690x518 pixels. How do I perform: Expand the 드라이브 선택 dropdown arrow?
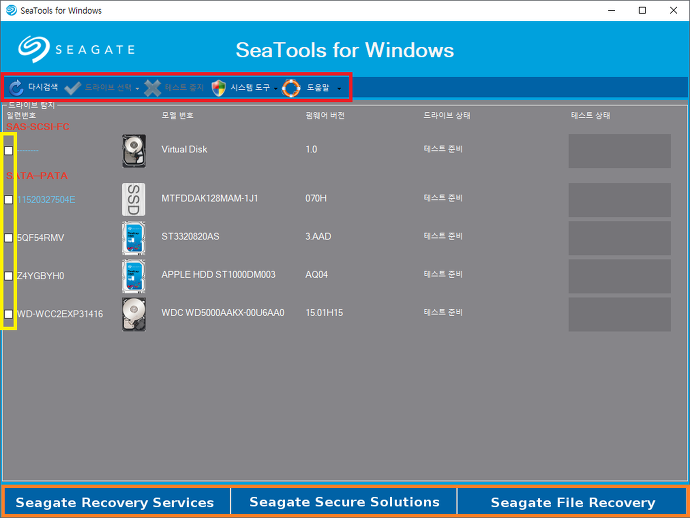[137, 88]
